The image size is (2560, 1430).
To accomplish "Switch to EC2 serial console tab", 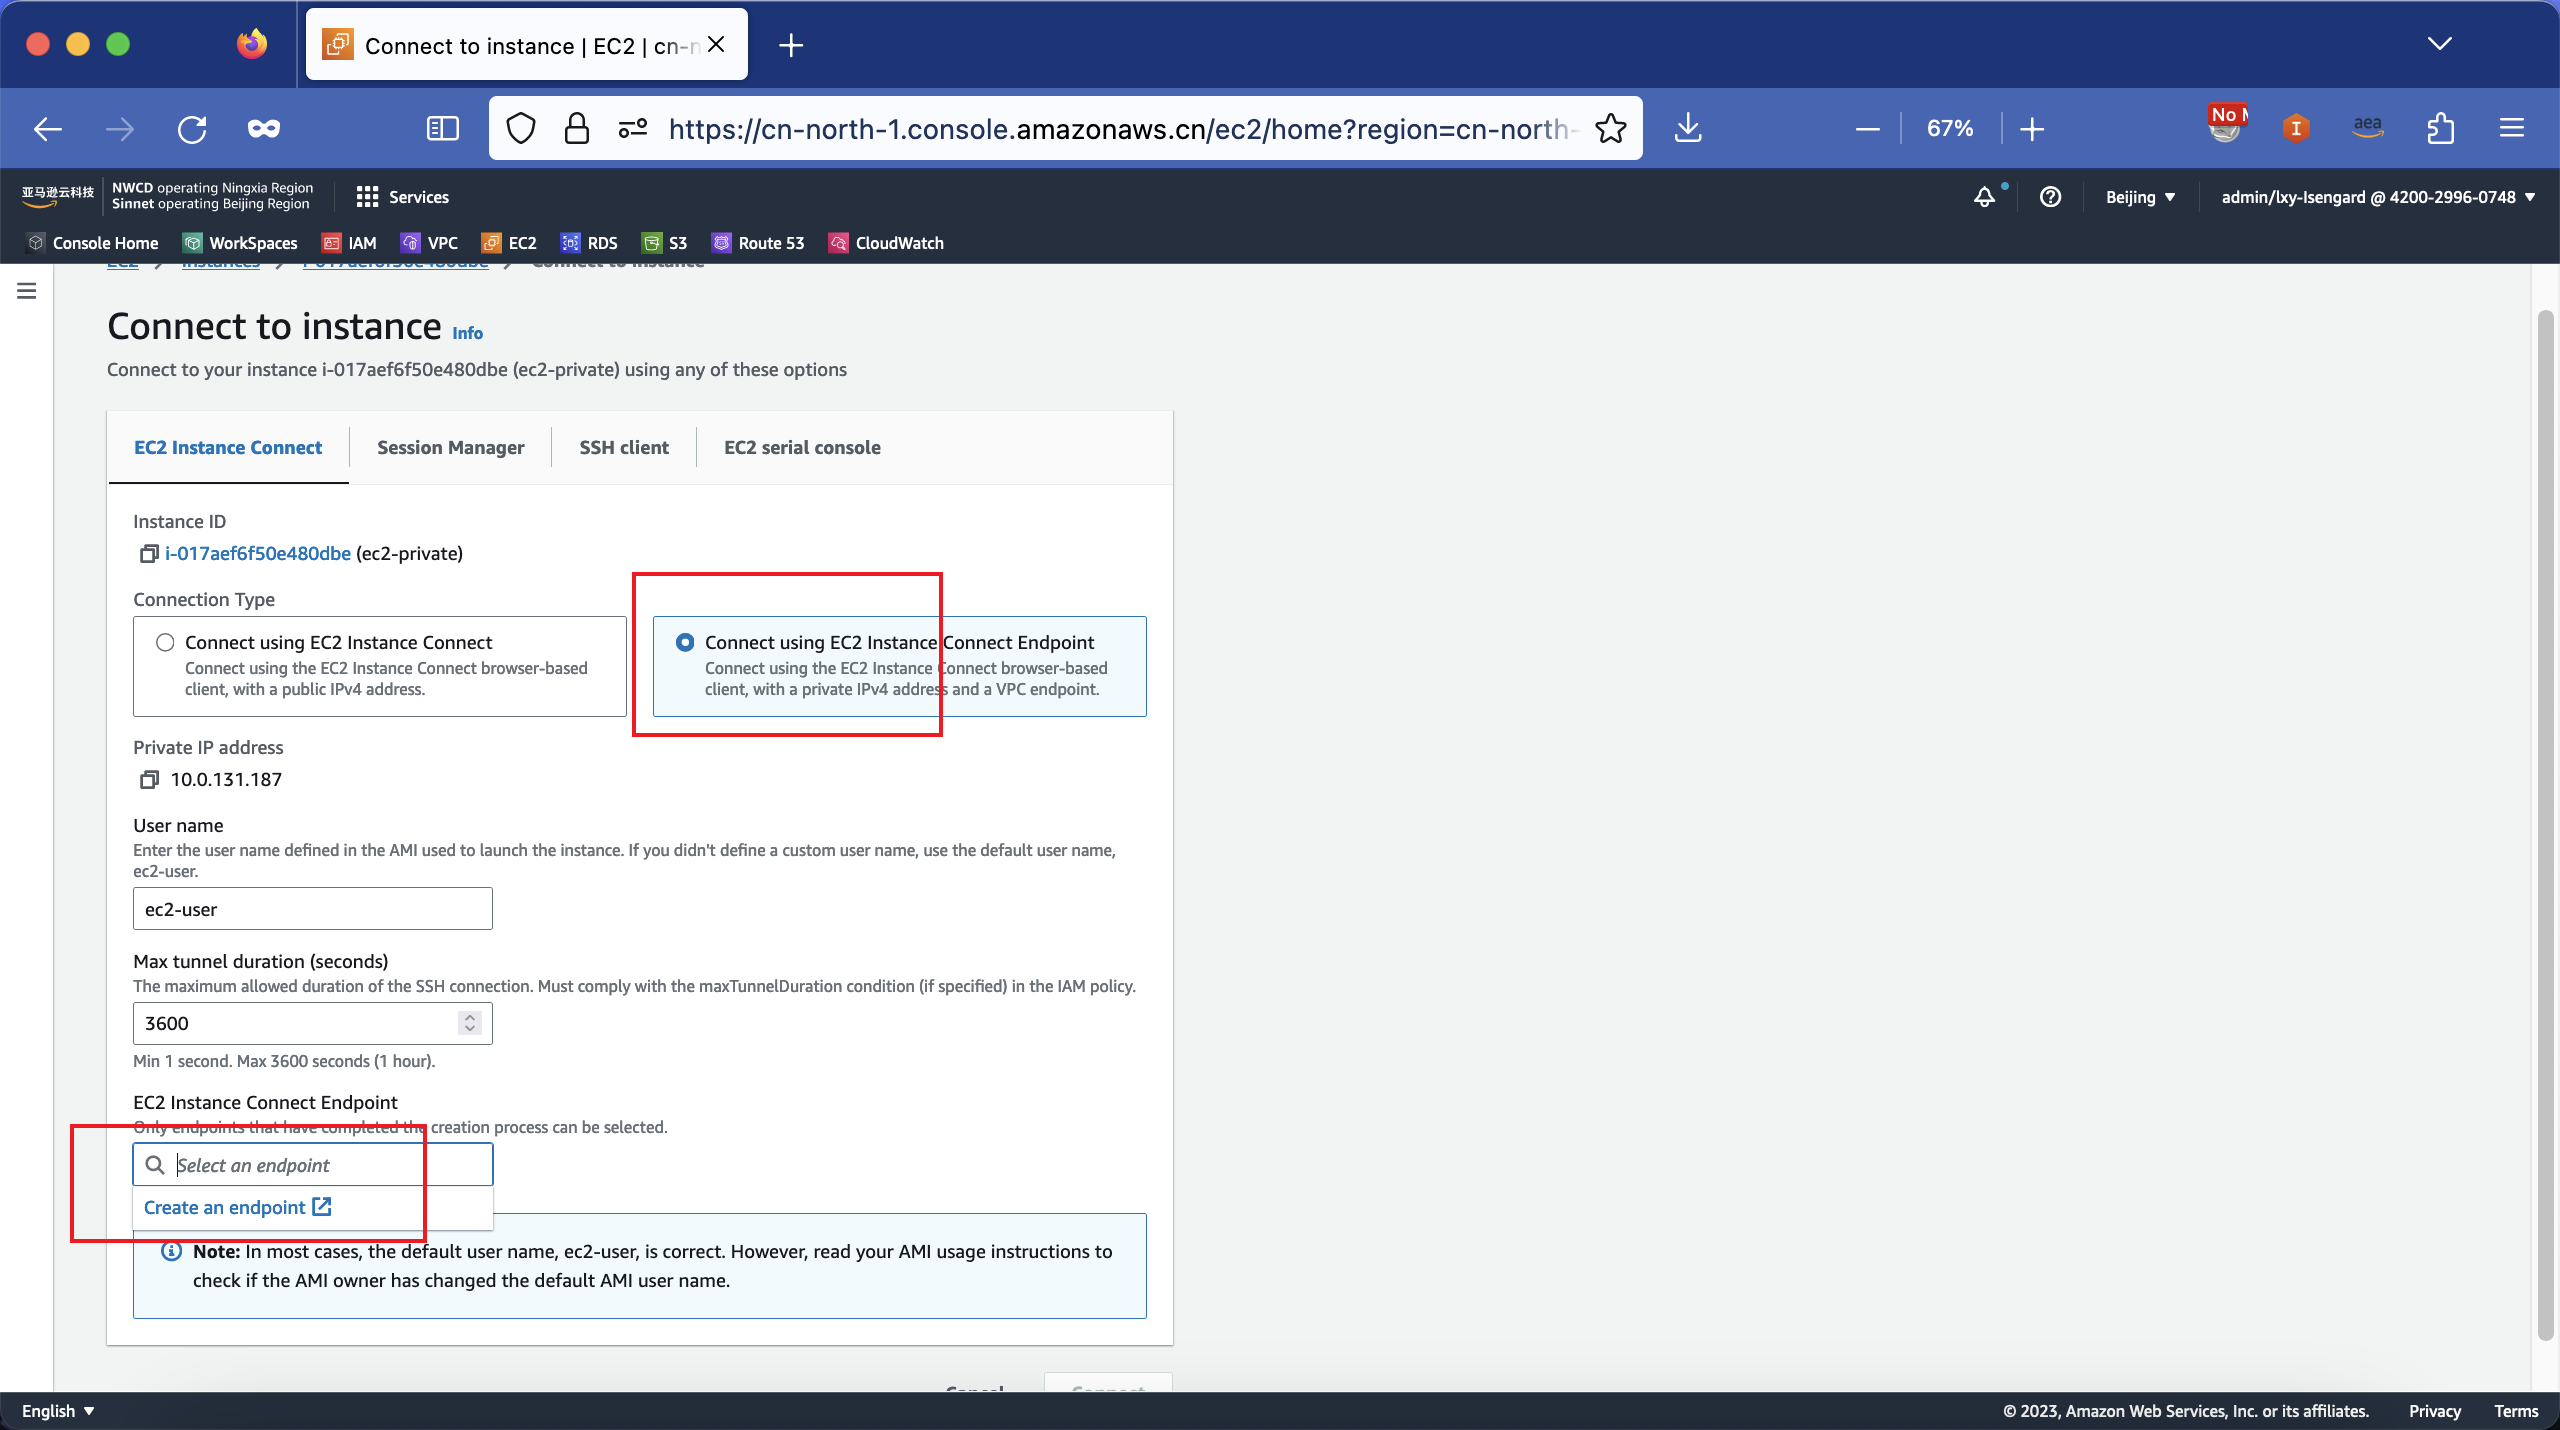I will coord(802,447).
